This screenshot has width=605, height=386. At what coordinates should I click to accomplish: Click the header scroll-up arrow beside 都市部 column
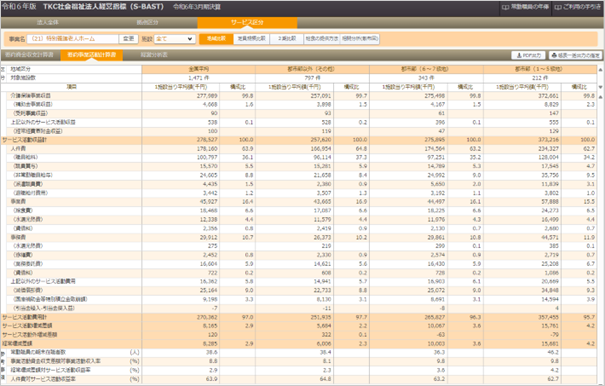600,70
